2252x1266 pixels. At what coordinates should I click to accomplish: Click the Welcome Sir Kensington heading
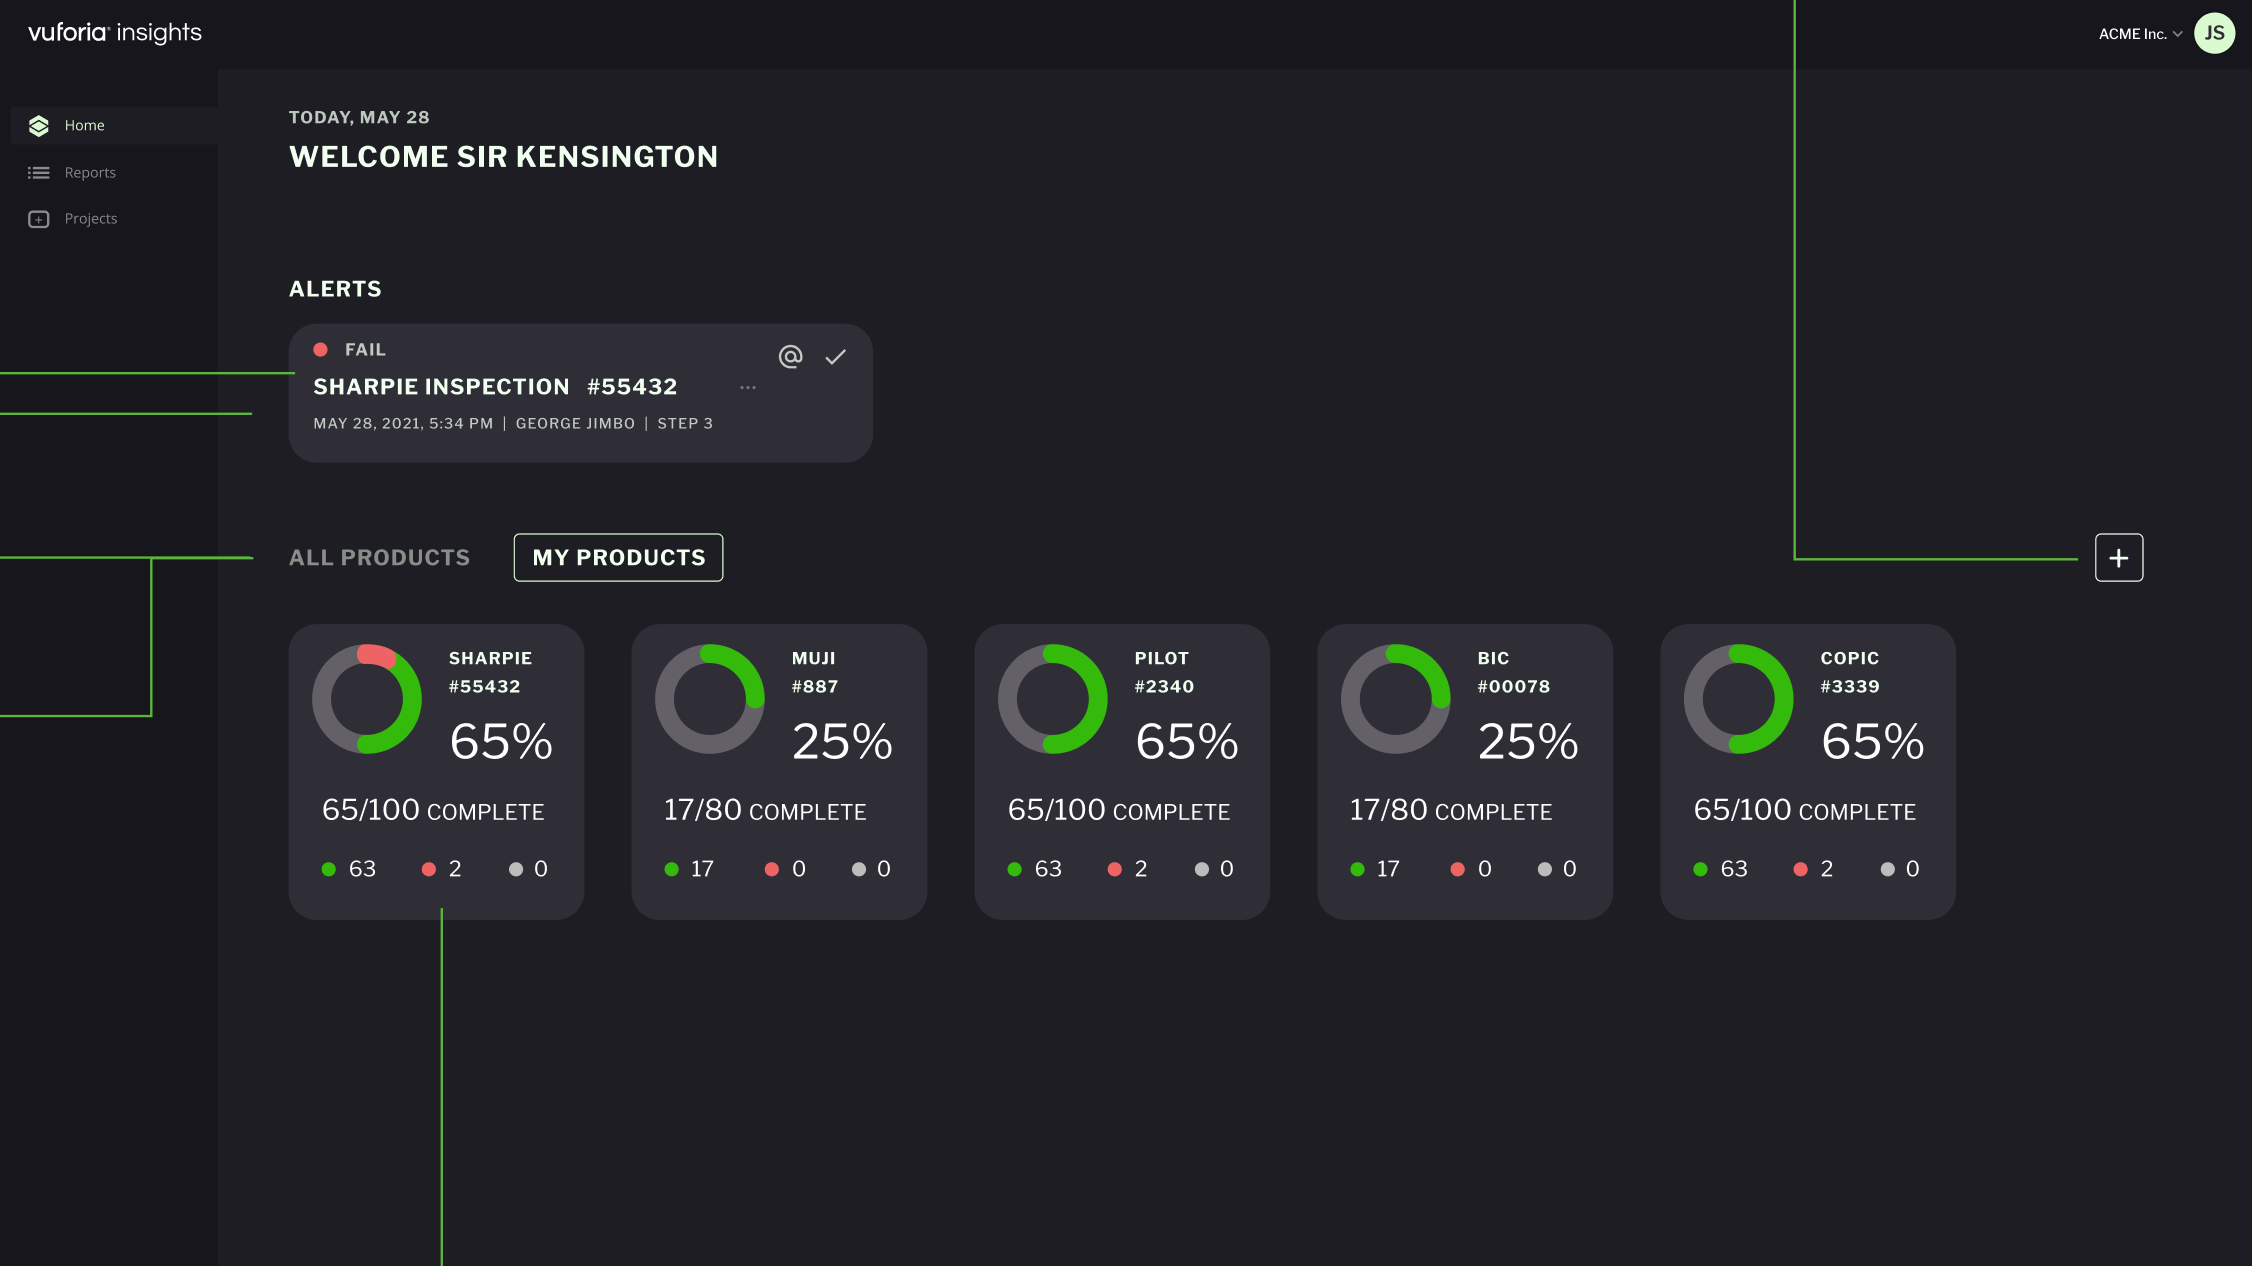click(x=503, y=157)
